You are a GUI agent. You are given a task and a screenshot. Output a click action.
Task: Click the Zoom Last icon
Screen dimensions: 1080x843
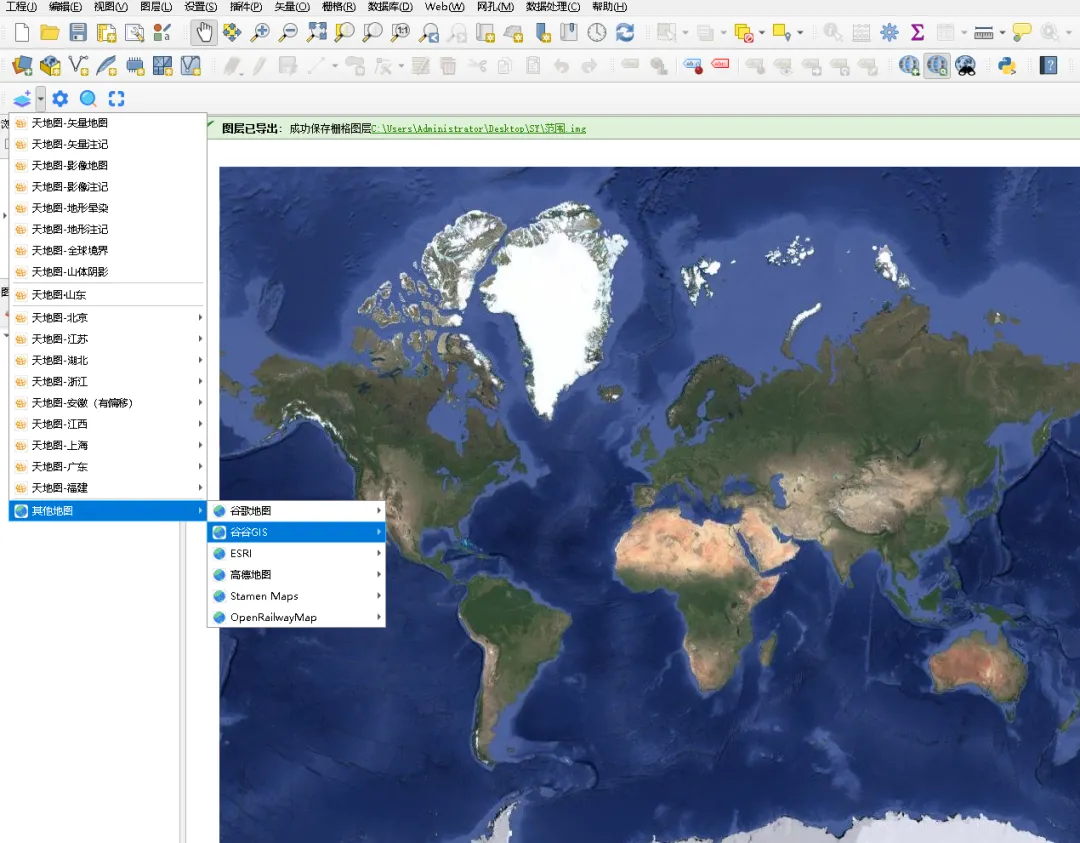pos(429,32)
